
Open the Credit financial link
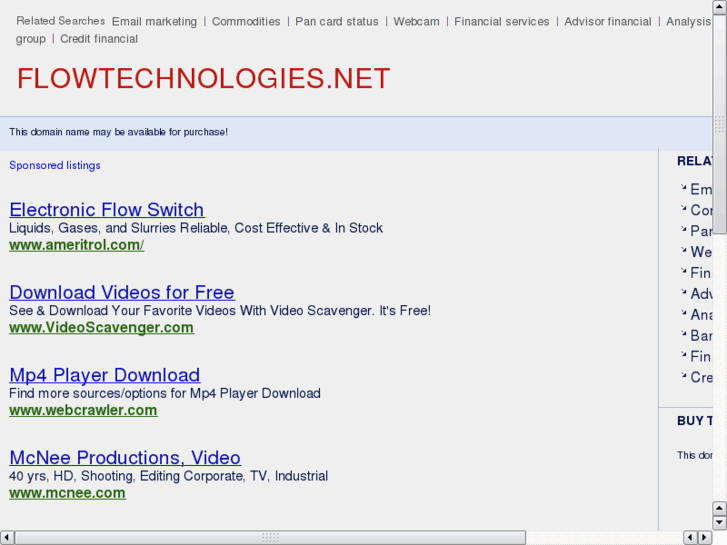click(99, 39)
